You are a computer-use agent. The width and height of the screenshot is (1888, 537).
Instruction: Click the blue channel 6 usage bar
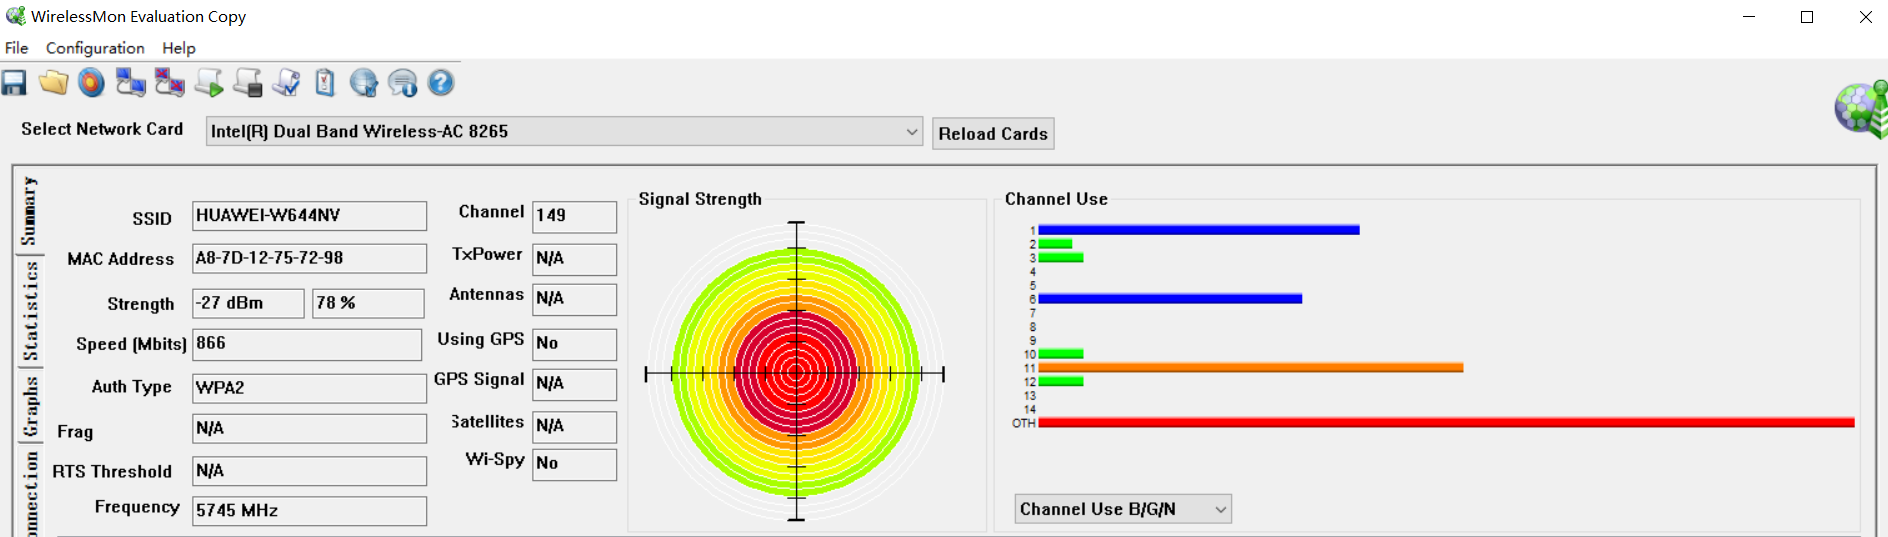(x=1170, y=299)
